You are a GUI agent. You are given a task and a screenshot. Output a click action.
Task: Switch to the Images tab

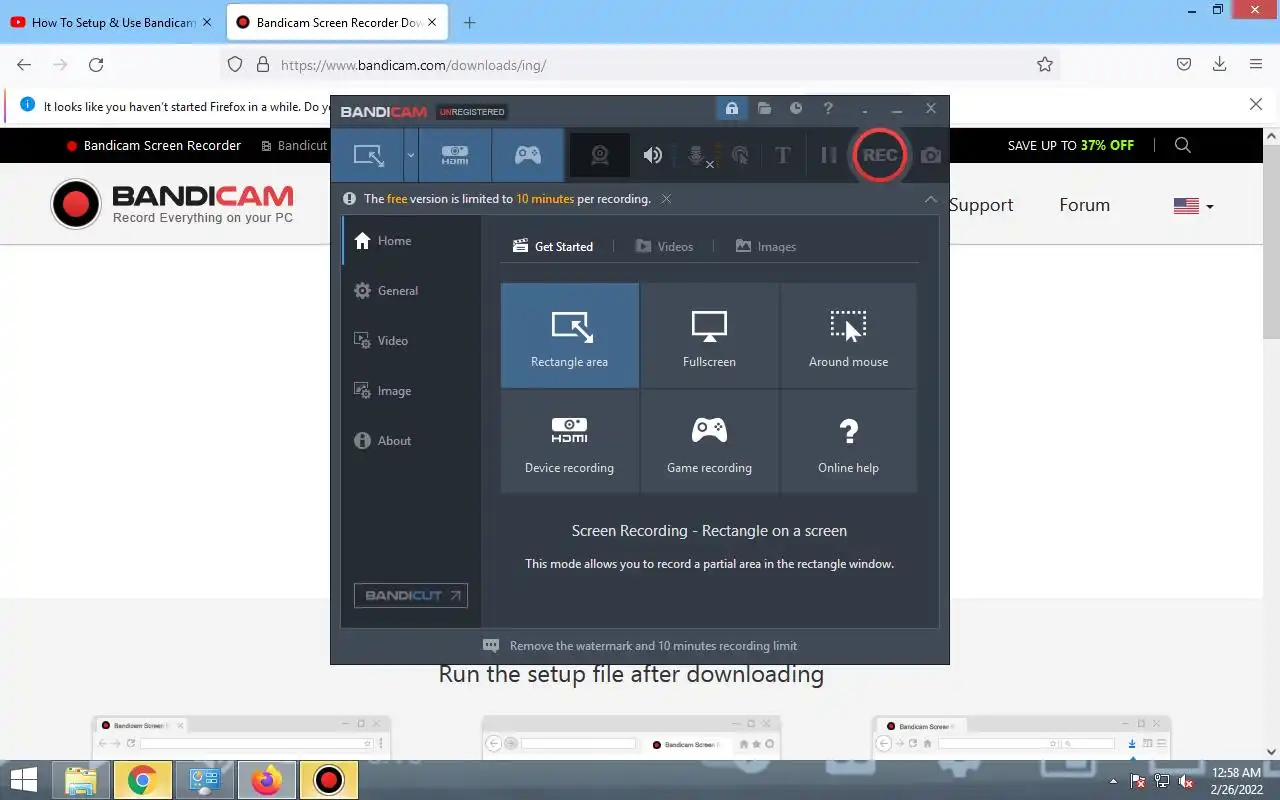[766, 246]
